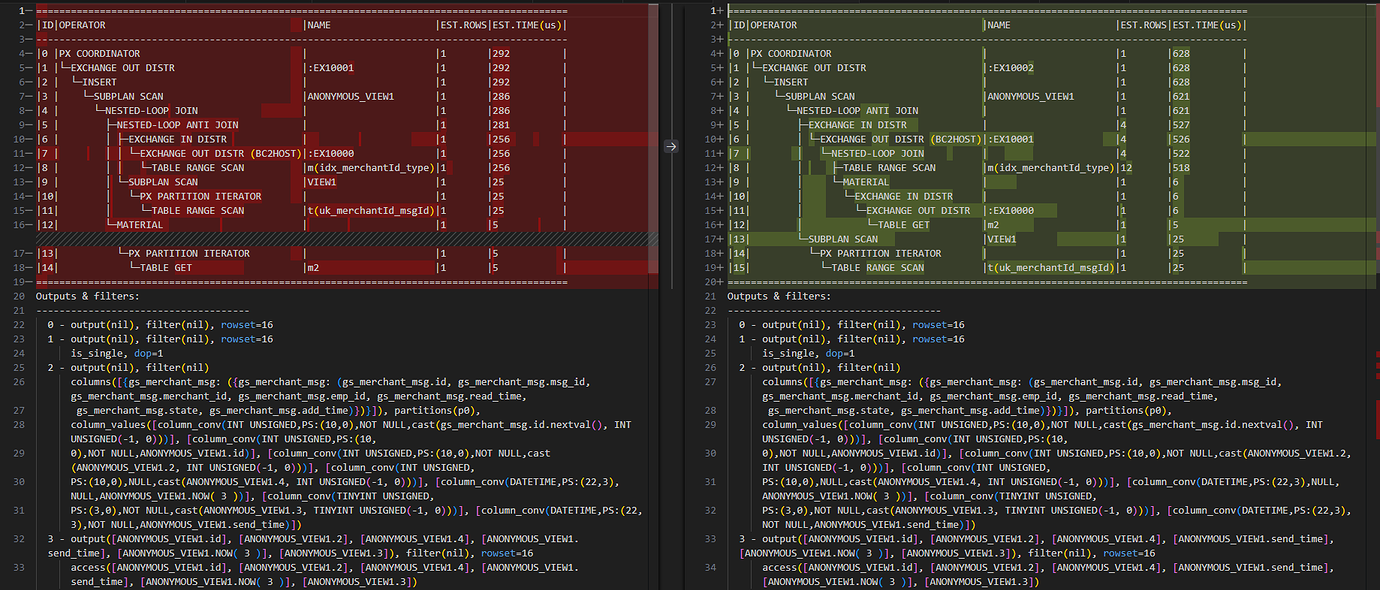
Task: Click m(idx_merchantId_type) in the left pane
Action: (x=369, y=168)
